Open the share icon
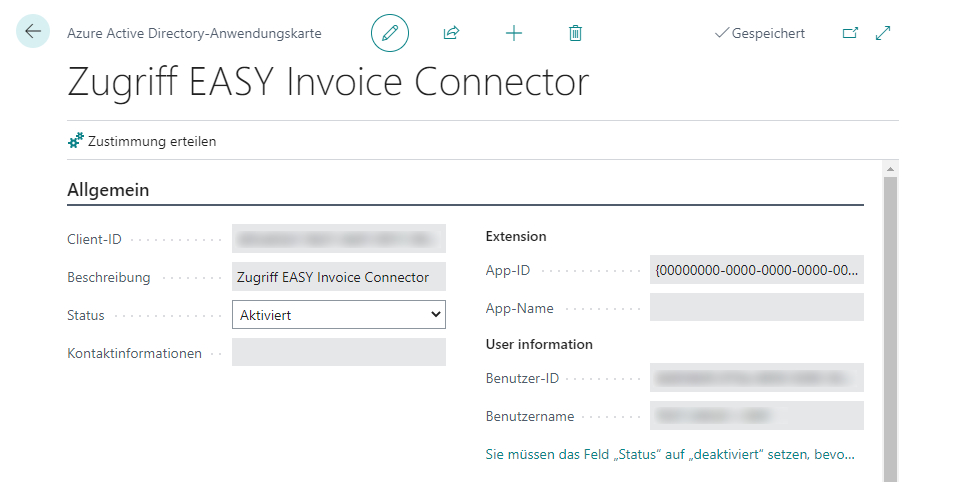The width and height of the screenshot is (967, 482). (x=451, y=33)
